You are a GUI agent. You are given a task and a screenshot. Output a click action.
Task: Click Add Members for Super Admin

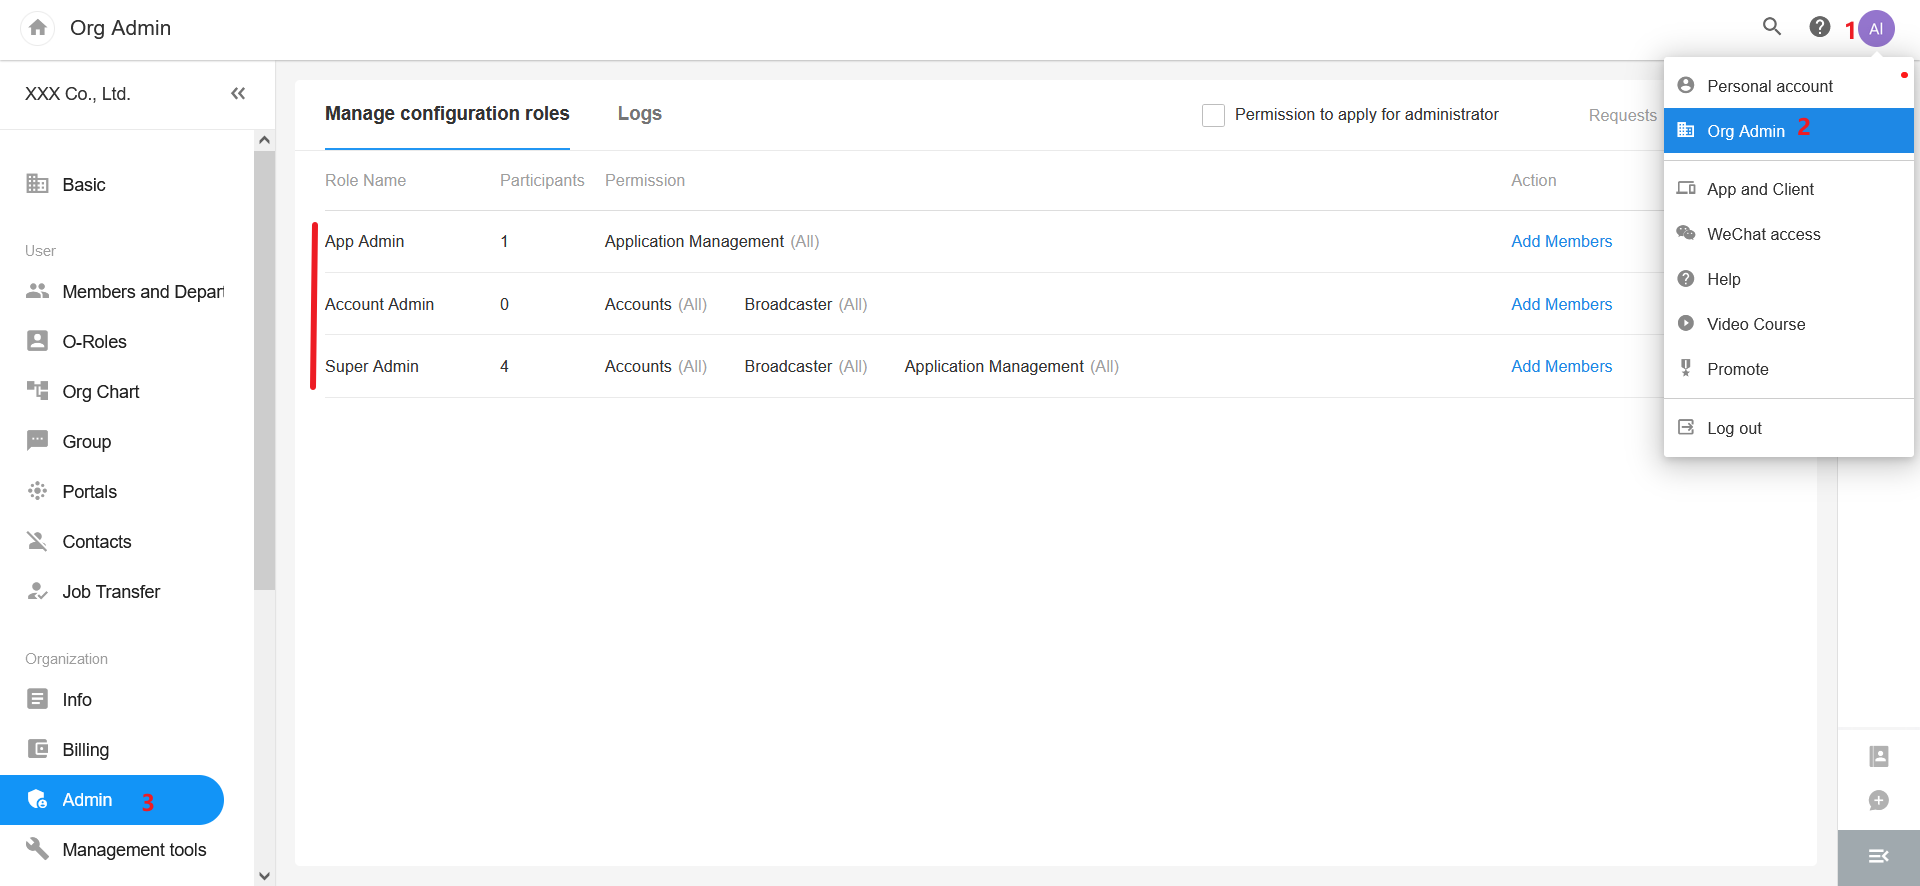click(1561, 366)
